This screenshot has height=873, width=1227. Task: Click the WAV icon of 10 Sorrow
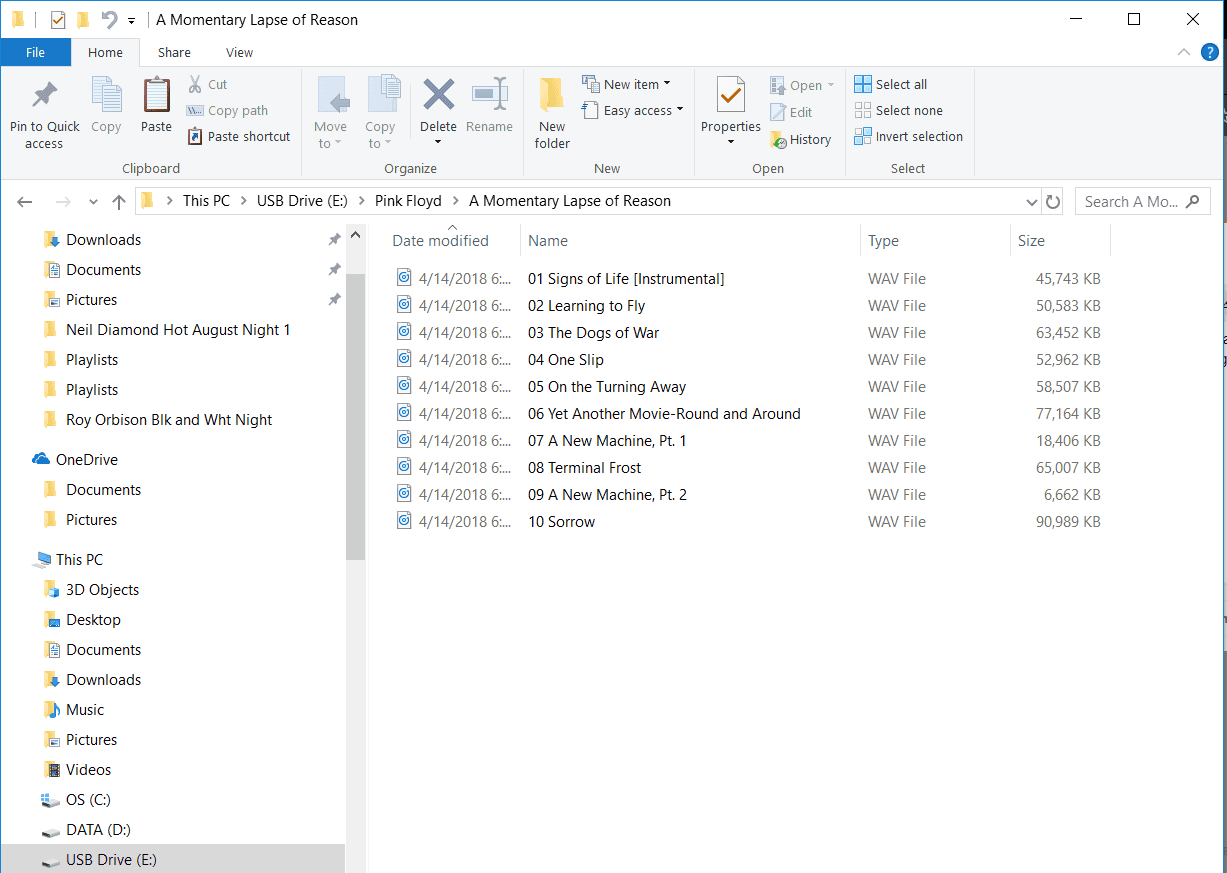click(404, 520)
